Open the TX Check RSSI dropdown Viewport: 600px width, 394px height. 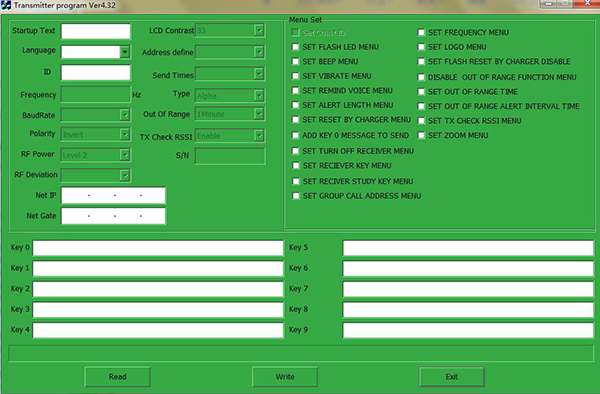pyautogui.click(x=259, y=135)
